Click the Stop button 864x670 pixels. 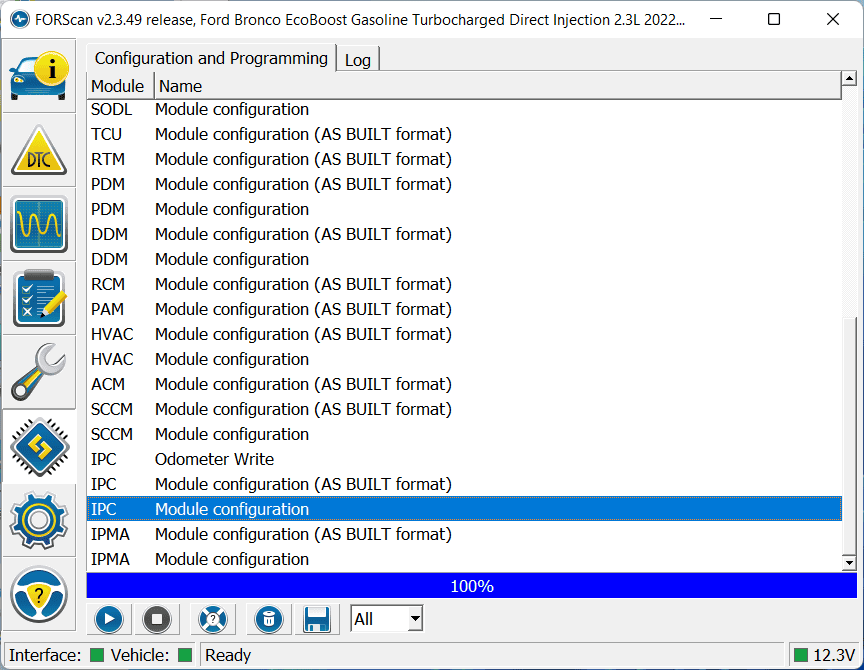coord(155,619)
